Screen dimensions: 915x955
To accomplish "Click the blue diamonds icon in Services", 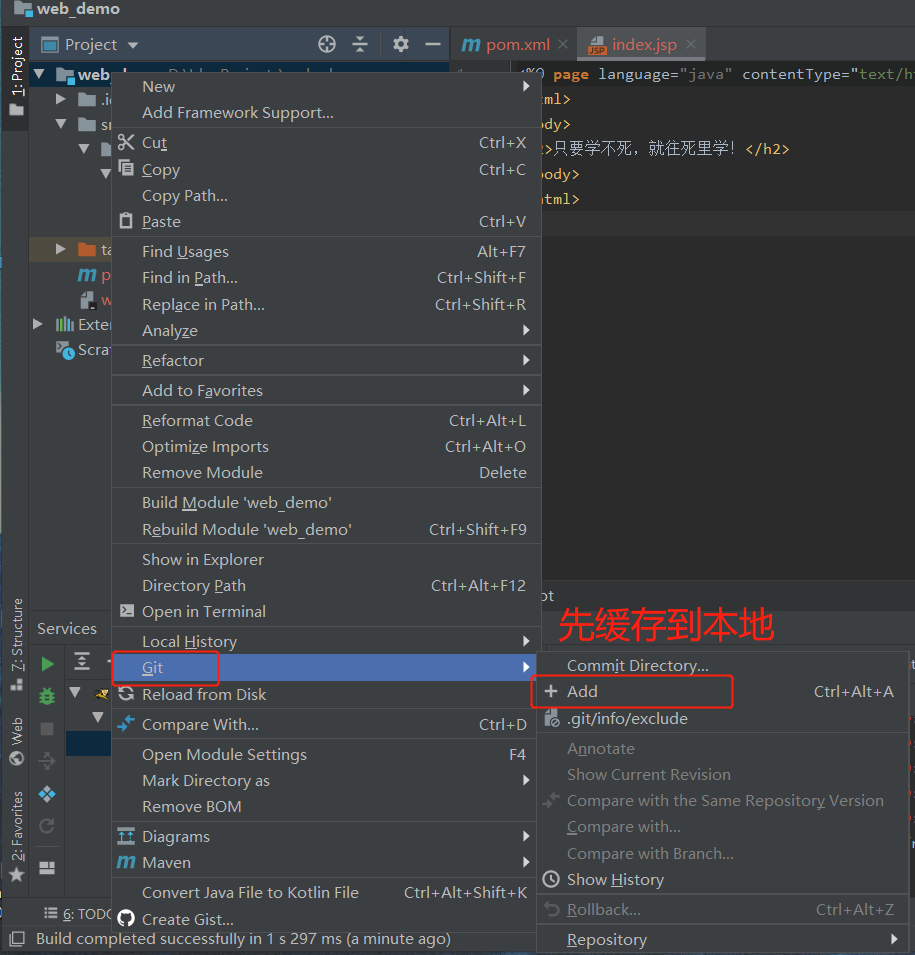I will tap(47, 794).
